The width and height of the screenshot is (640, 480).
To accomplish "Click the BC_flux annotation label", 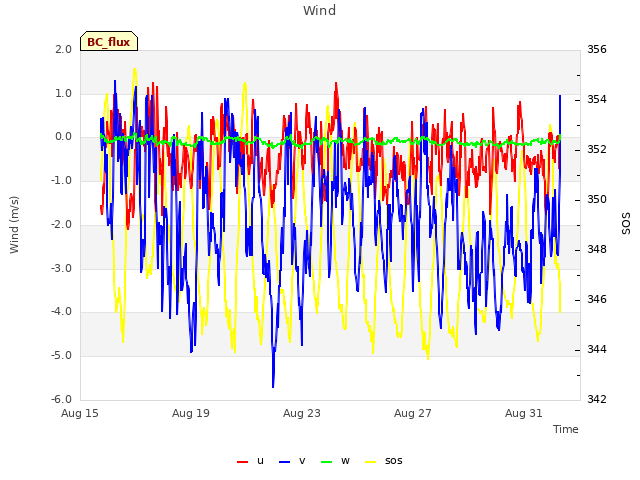I will coord(109,42).
